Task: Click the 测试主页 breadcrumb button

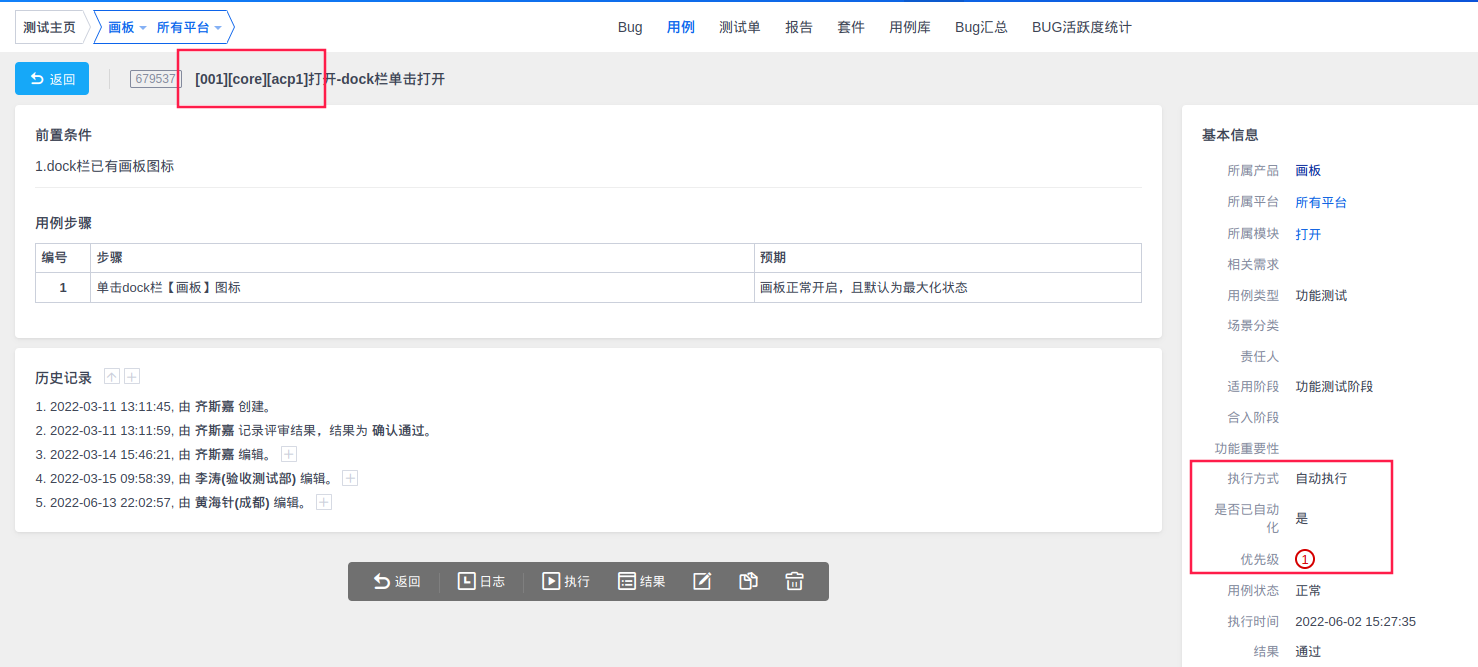Action: 49,27
